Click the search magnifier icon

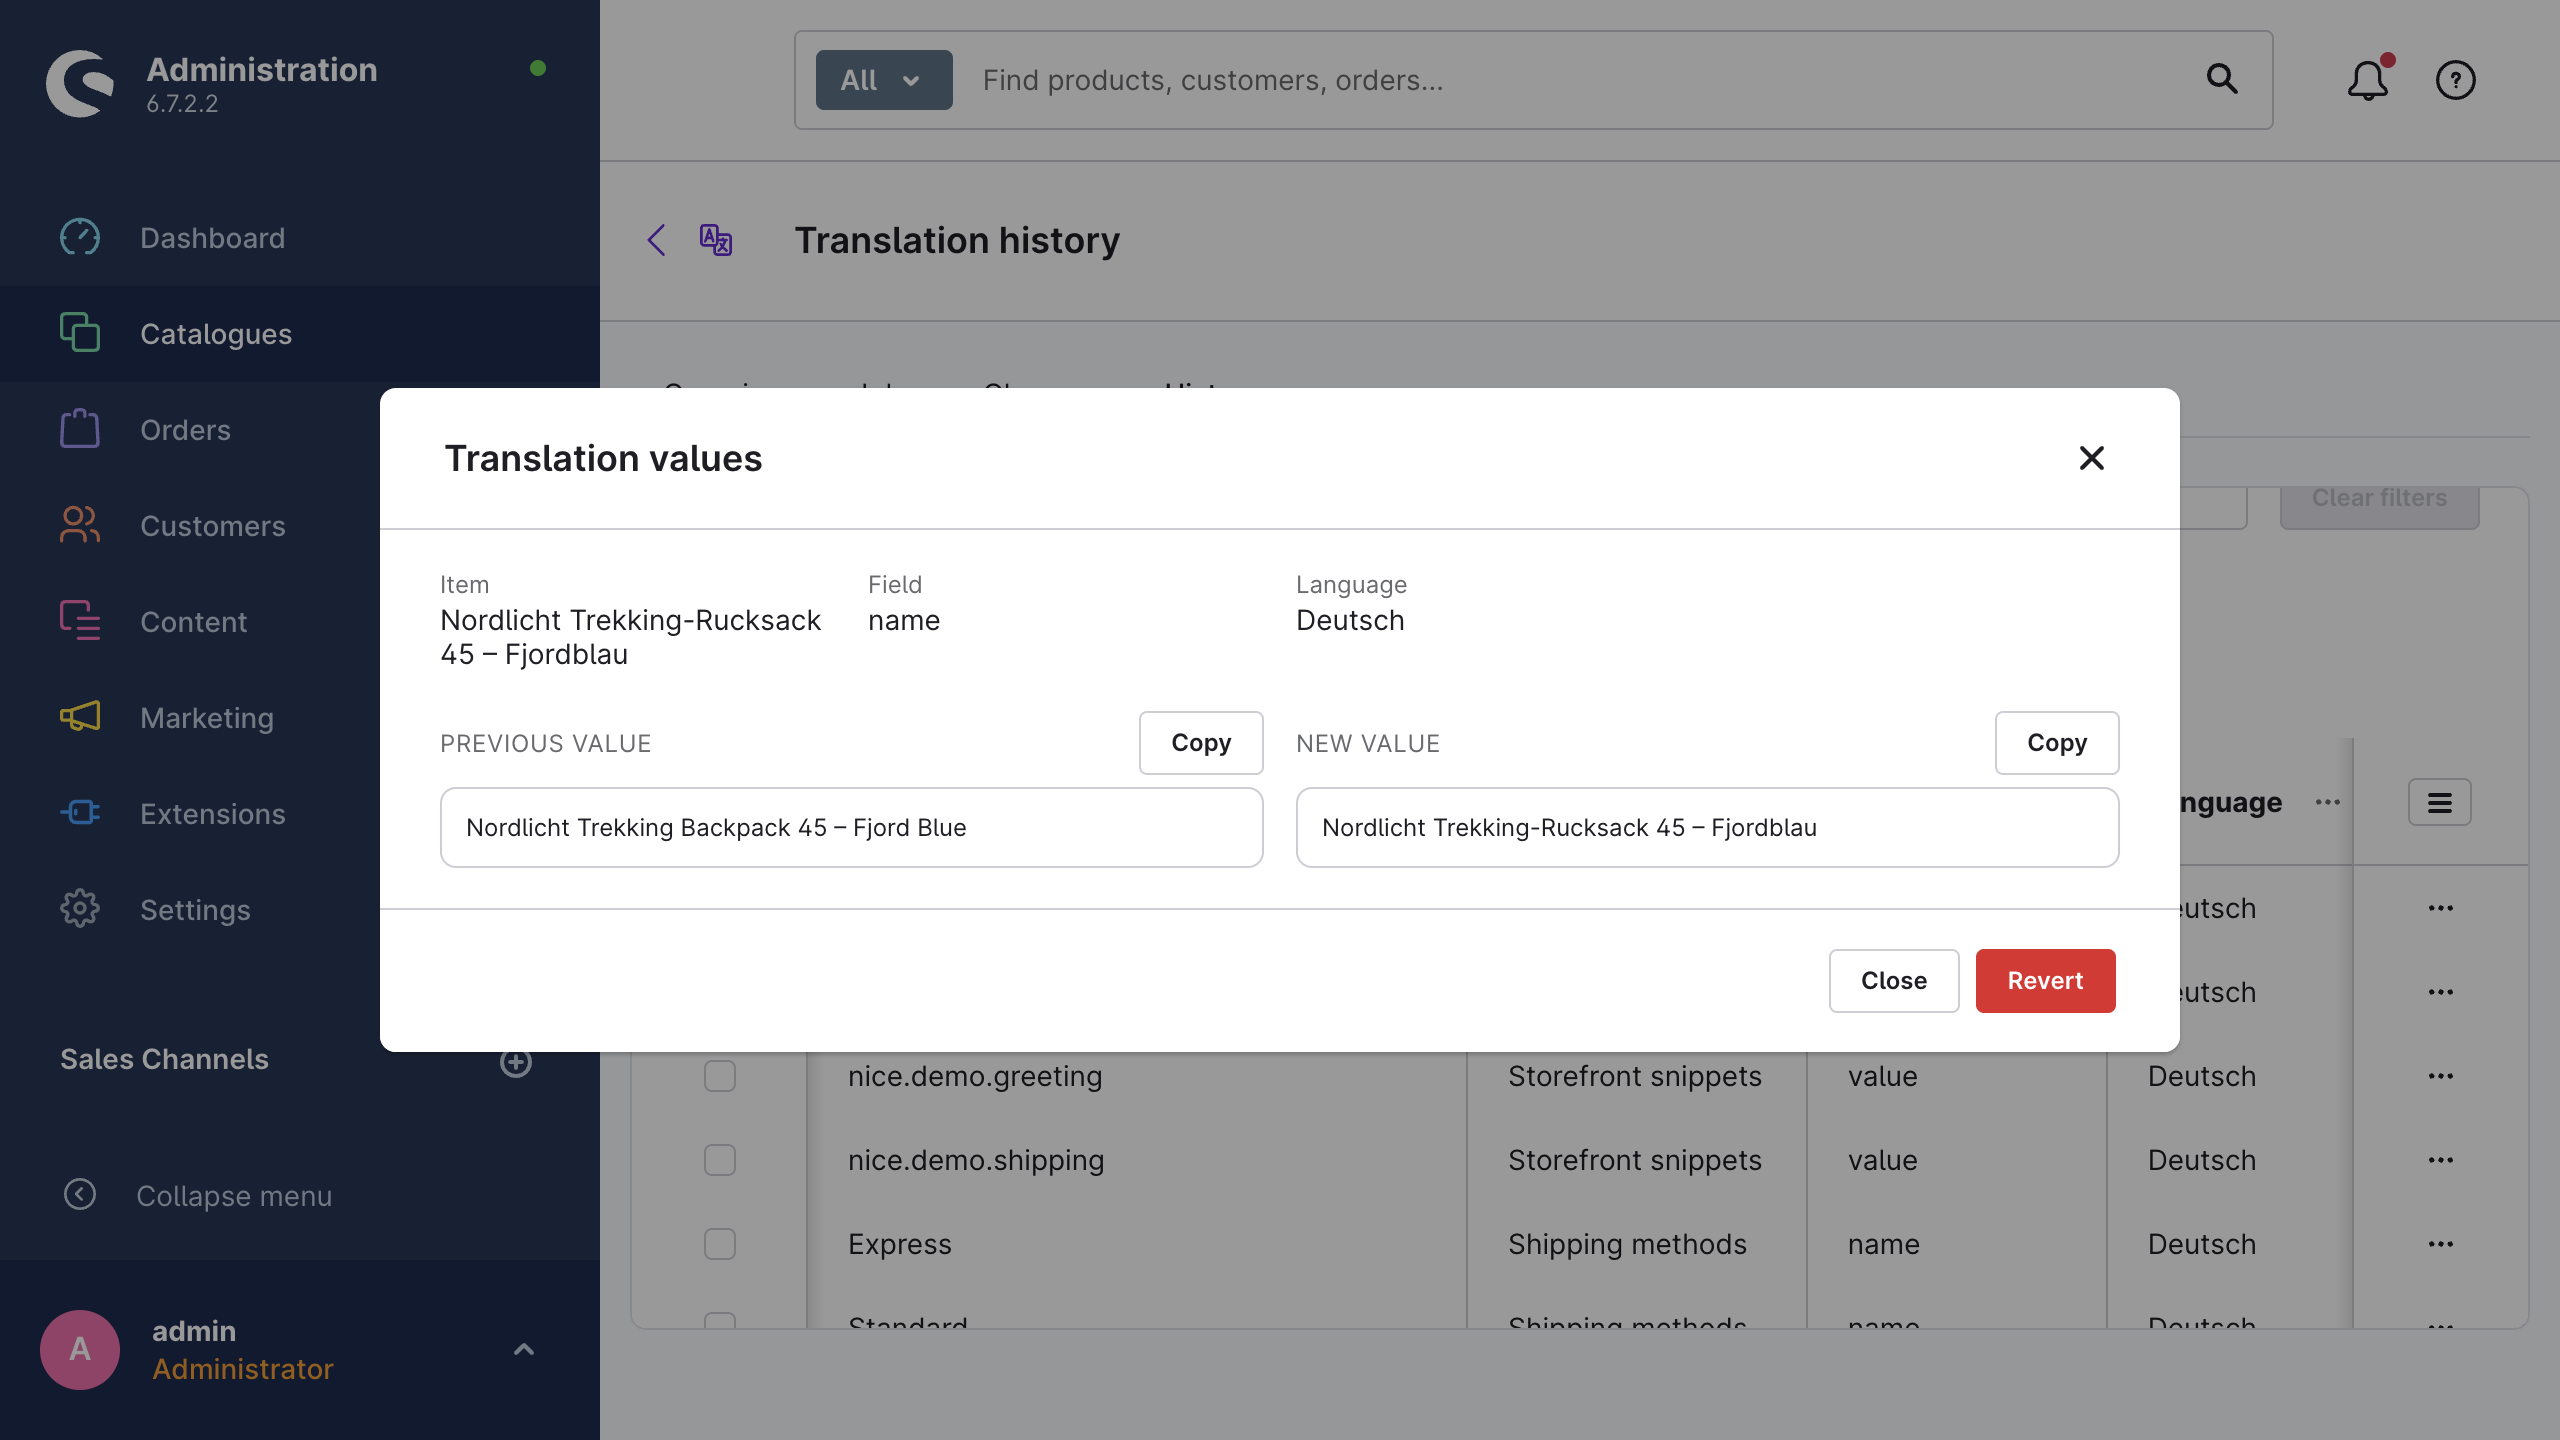(2222, 79)
